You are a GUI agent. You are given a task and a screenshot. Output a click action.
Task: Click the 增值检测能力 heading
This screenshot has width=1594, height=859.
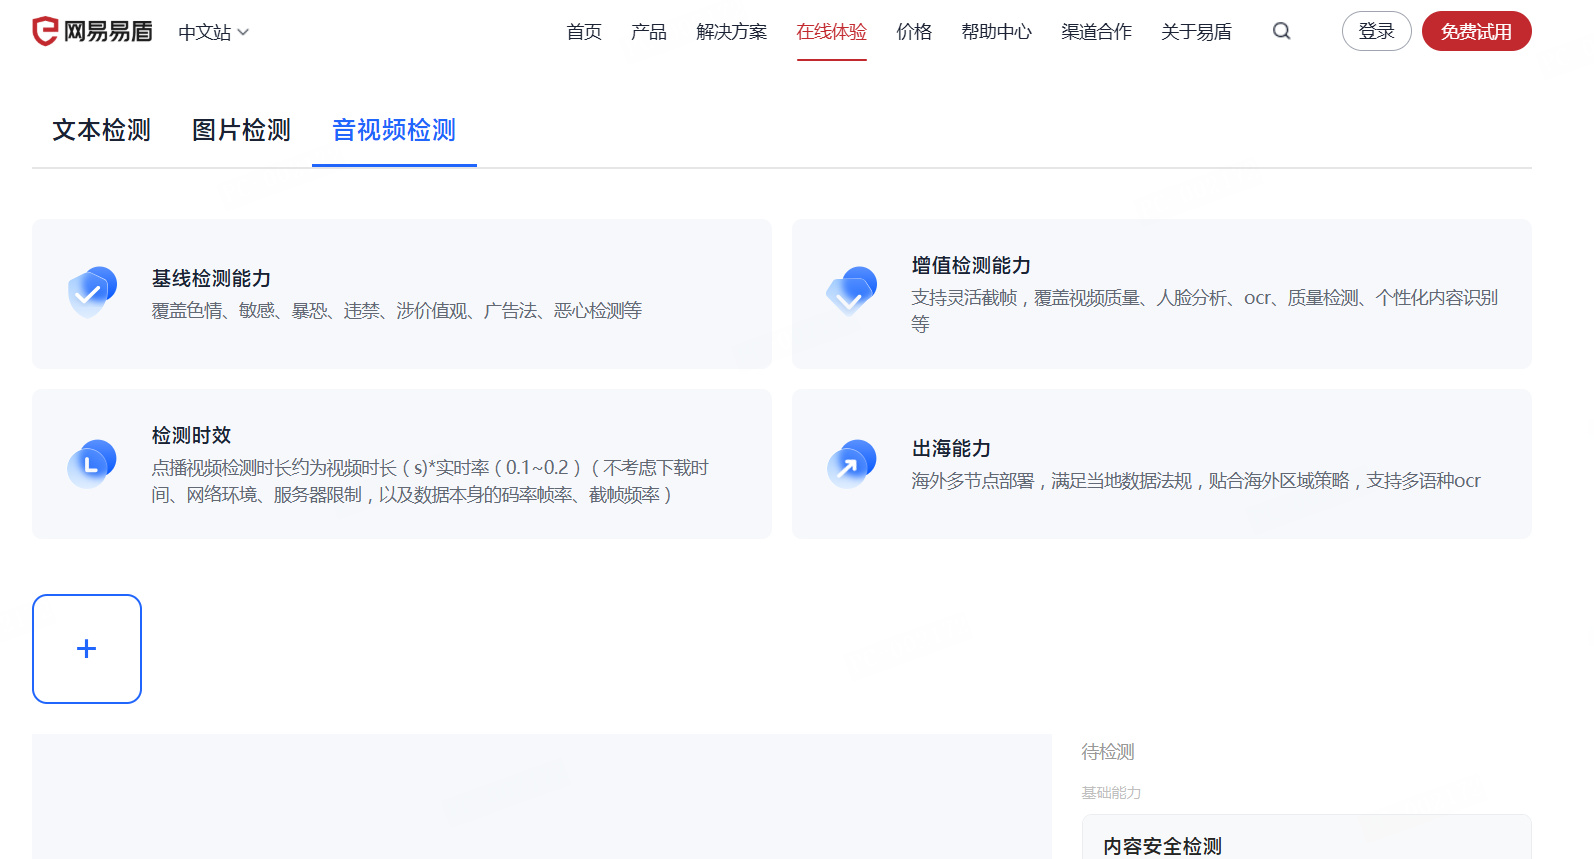click(x=971, y=265)
